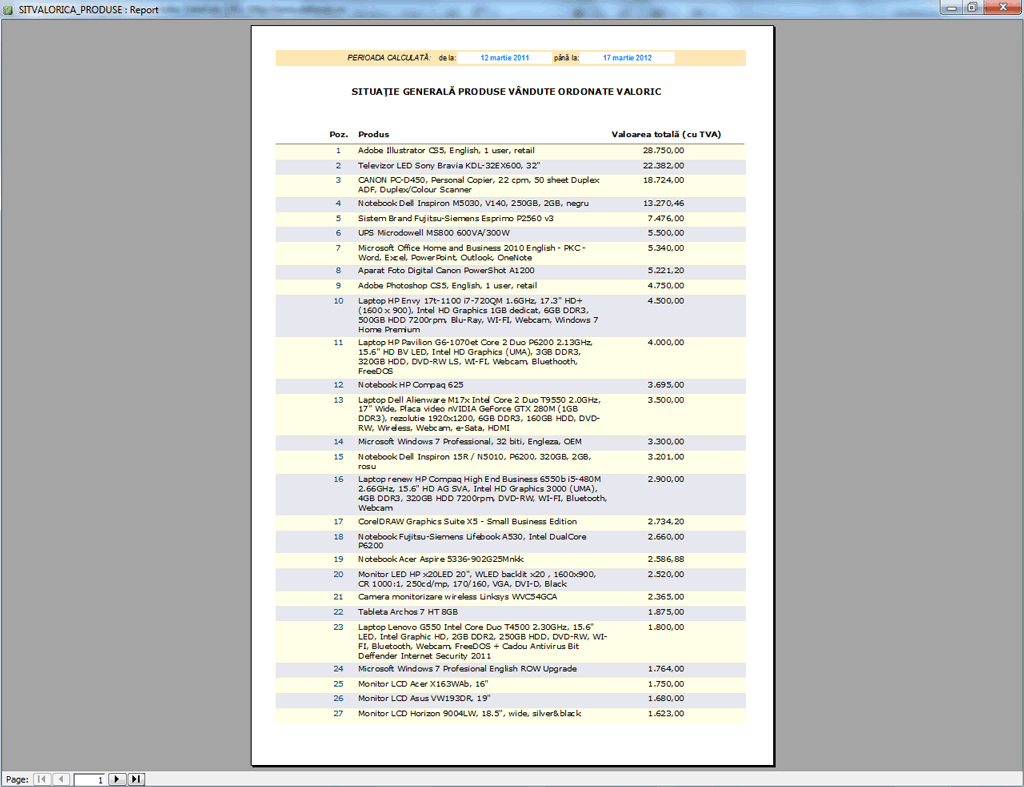Select Televizor LED Sony Bravia row
The width and height of the screenshot is (1024, 787).
point(510,166)
